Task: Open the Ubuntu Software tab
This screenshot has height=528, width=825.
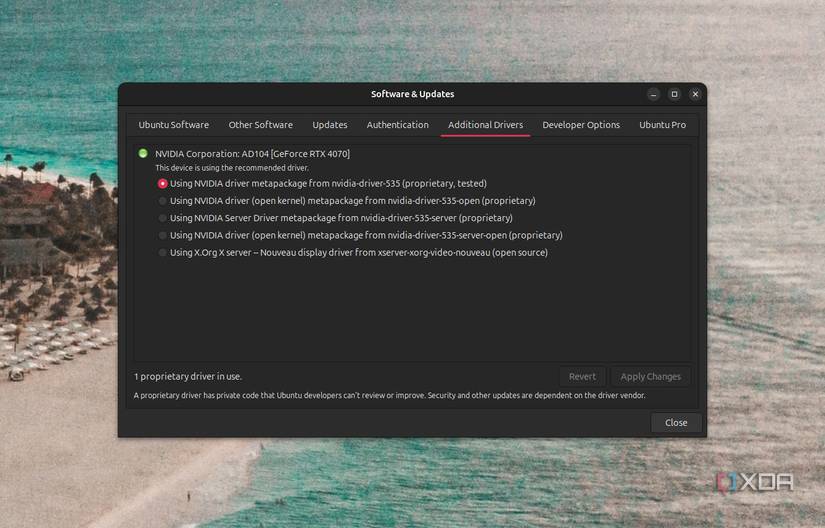Action: (x=174, y=125)
